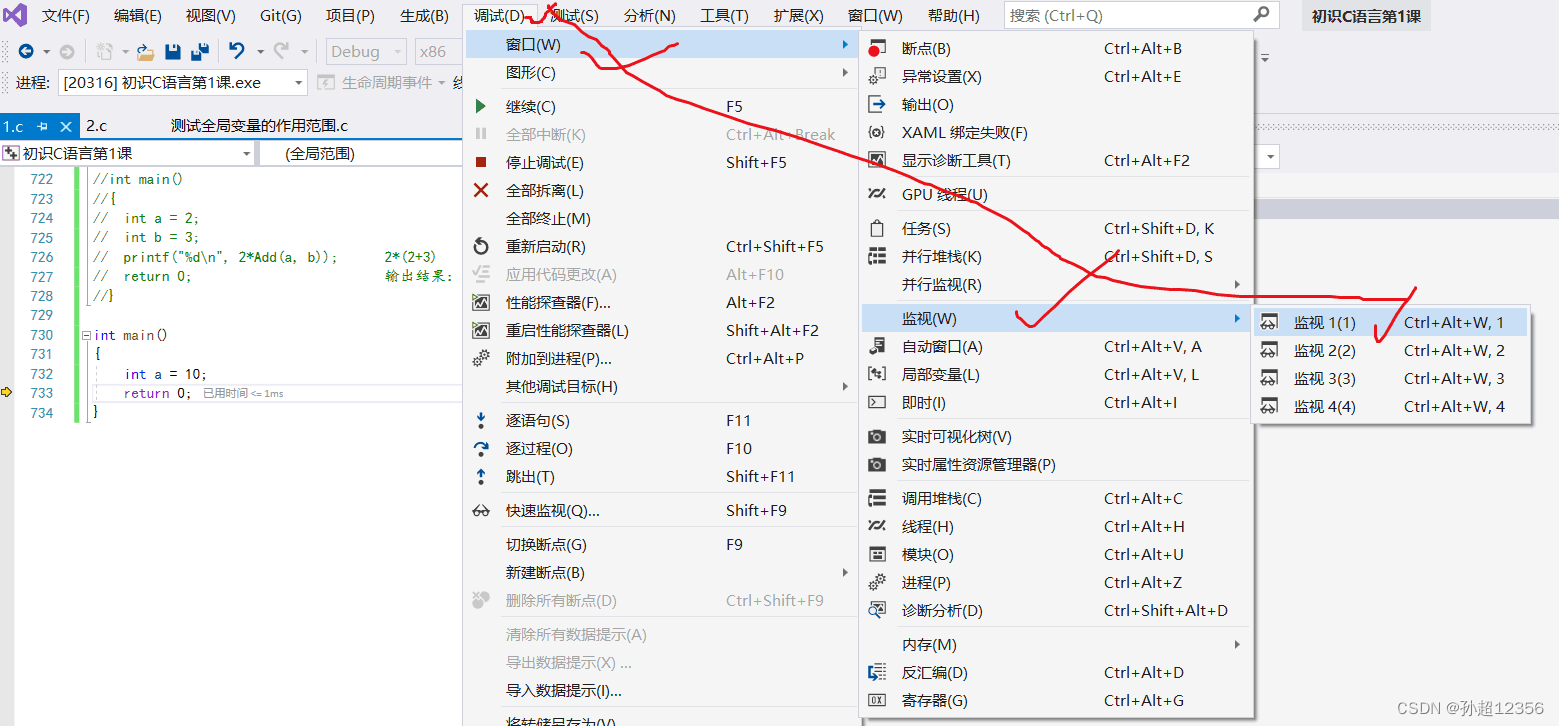This screenshot has height=726, width=1559.
Task: Open the x86 platform dropdown
Action: pos(440,52)
